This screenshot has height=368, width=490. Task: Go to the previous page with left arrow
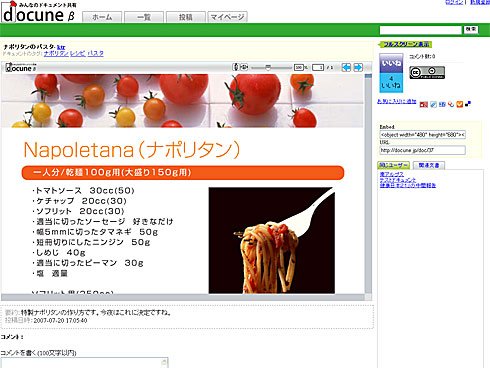[346, 67]
